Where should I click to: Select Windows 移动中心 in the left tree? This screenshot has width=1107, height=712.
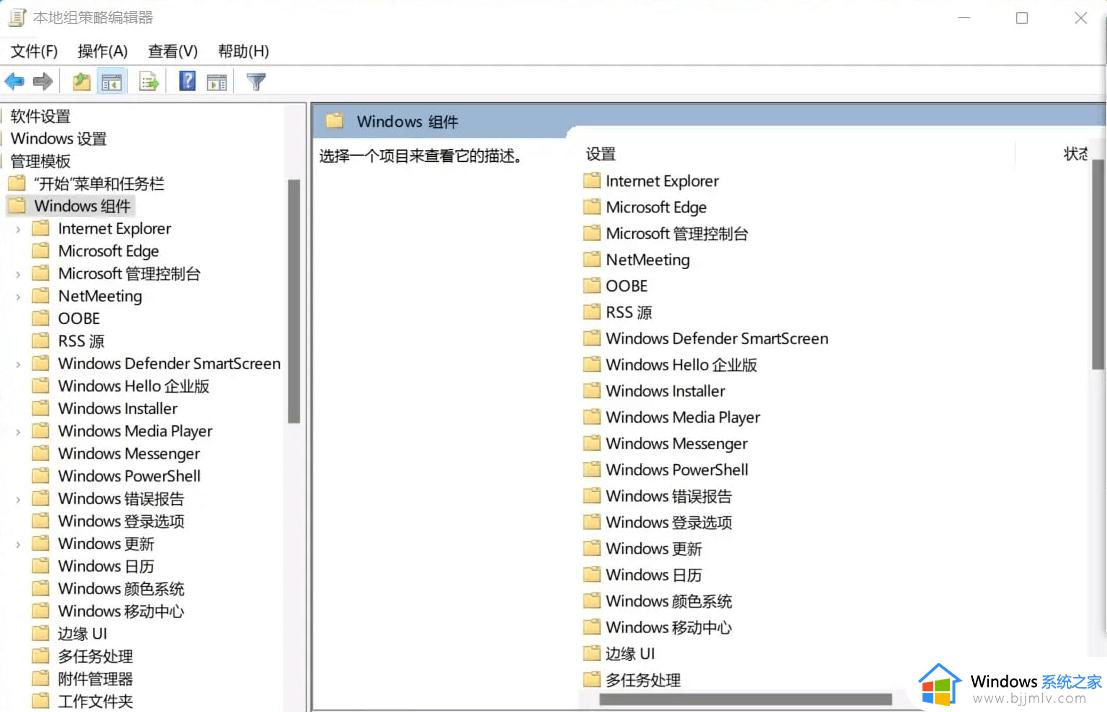121,612
